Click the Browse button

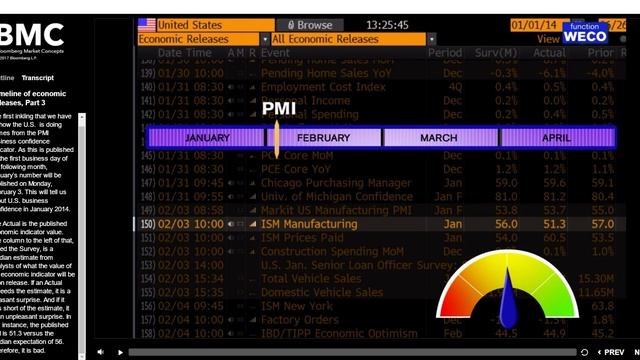click(x=310, y=25)
